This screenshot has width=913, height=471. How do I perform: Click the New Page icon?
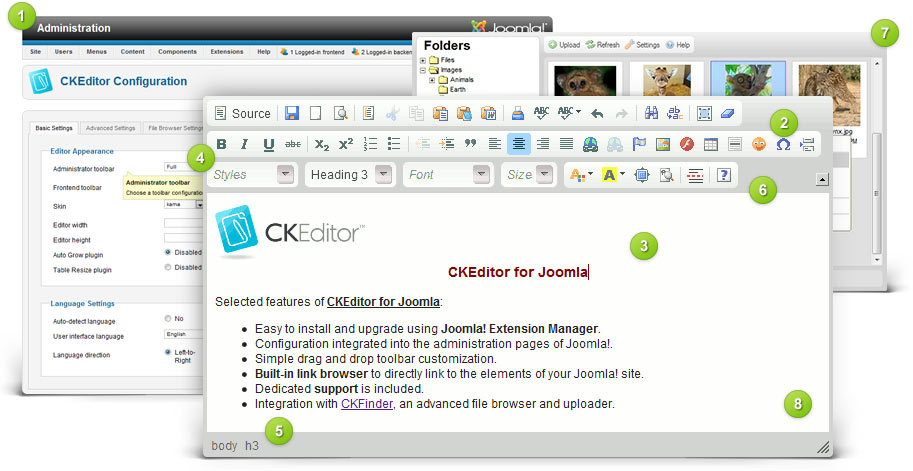tap(316, 114)
